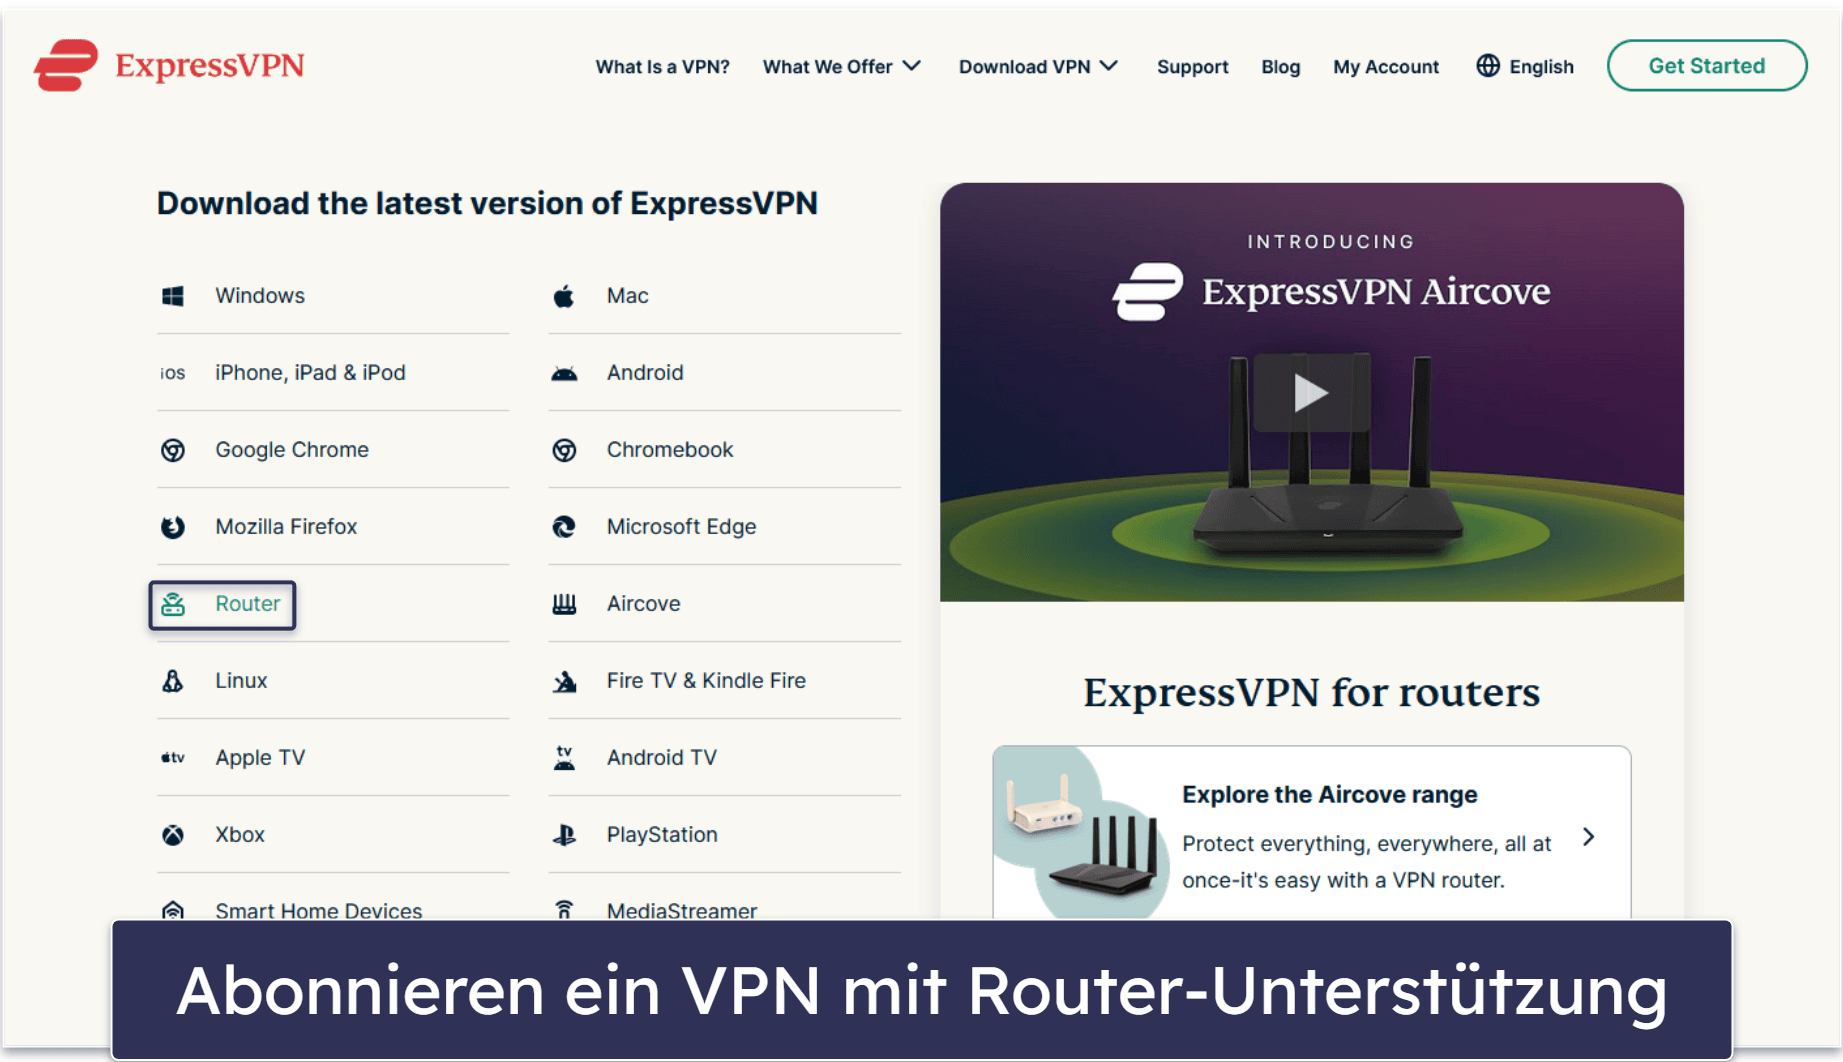Open What Is a VPN? page

click(x=662, y=67)
